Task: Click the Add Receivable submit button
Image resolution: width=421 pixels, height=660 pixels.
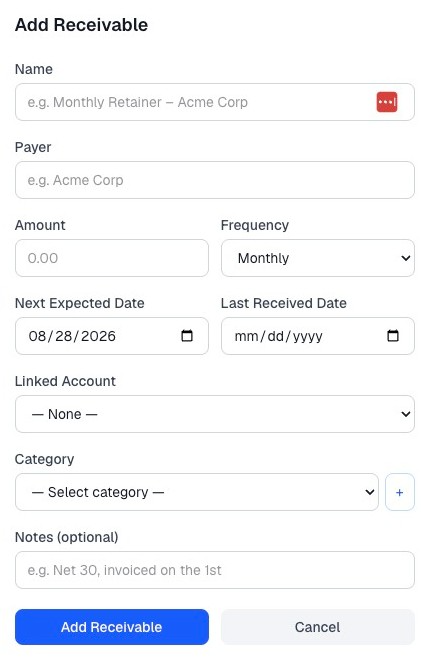Action: (x=112, y=627)
